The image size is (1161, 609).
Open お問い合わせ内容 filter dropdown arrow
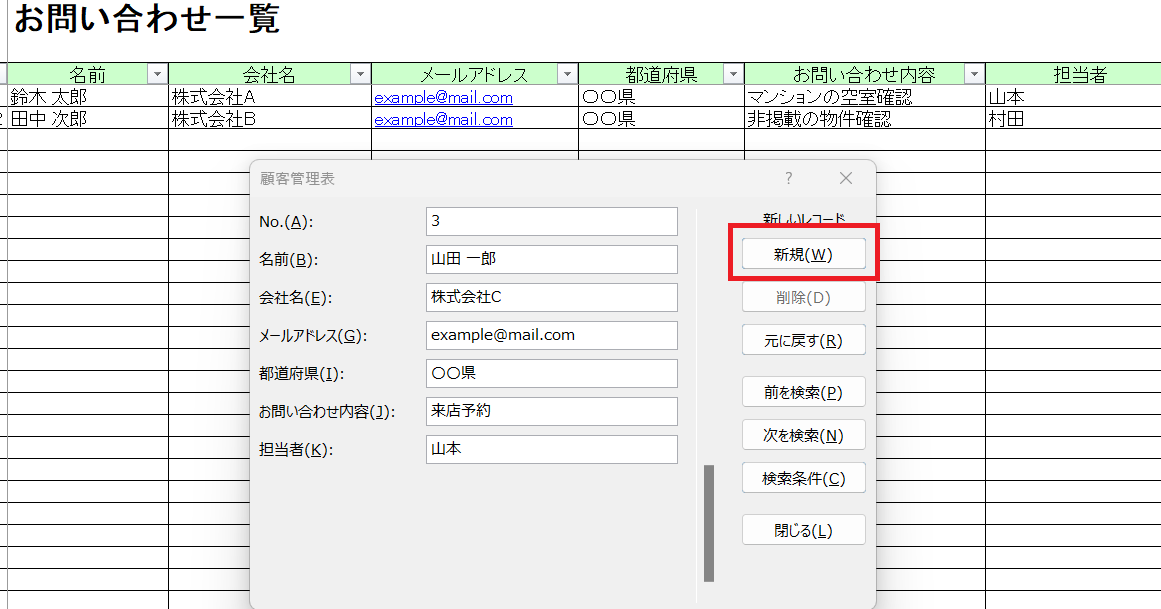tap(973, 75)
